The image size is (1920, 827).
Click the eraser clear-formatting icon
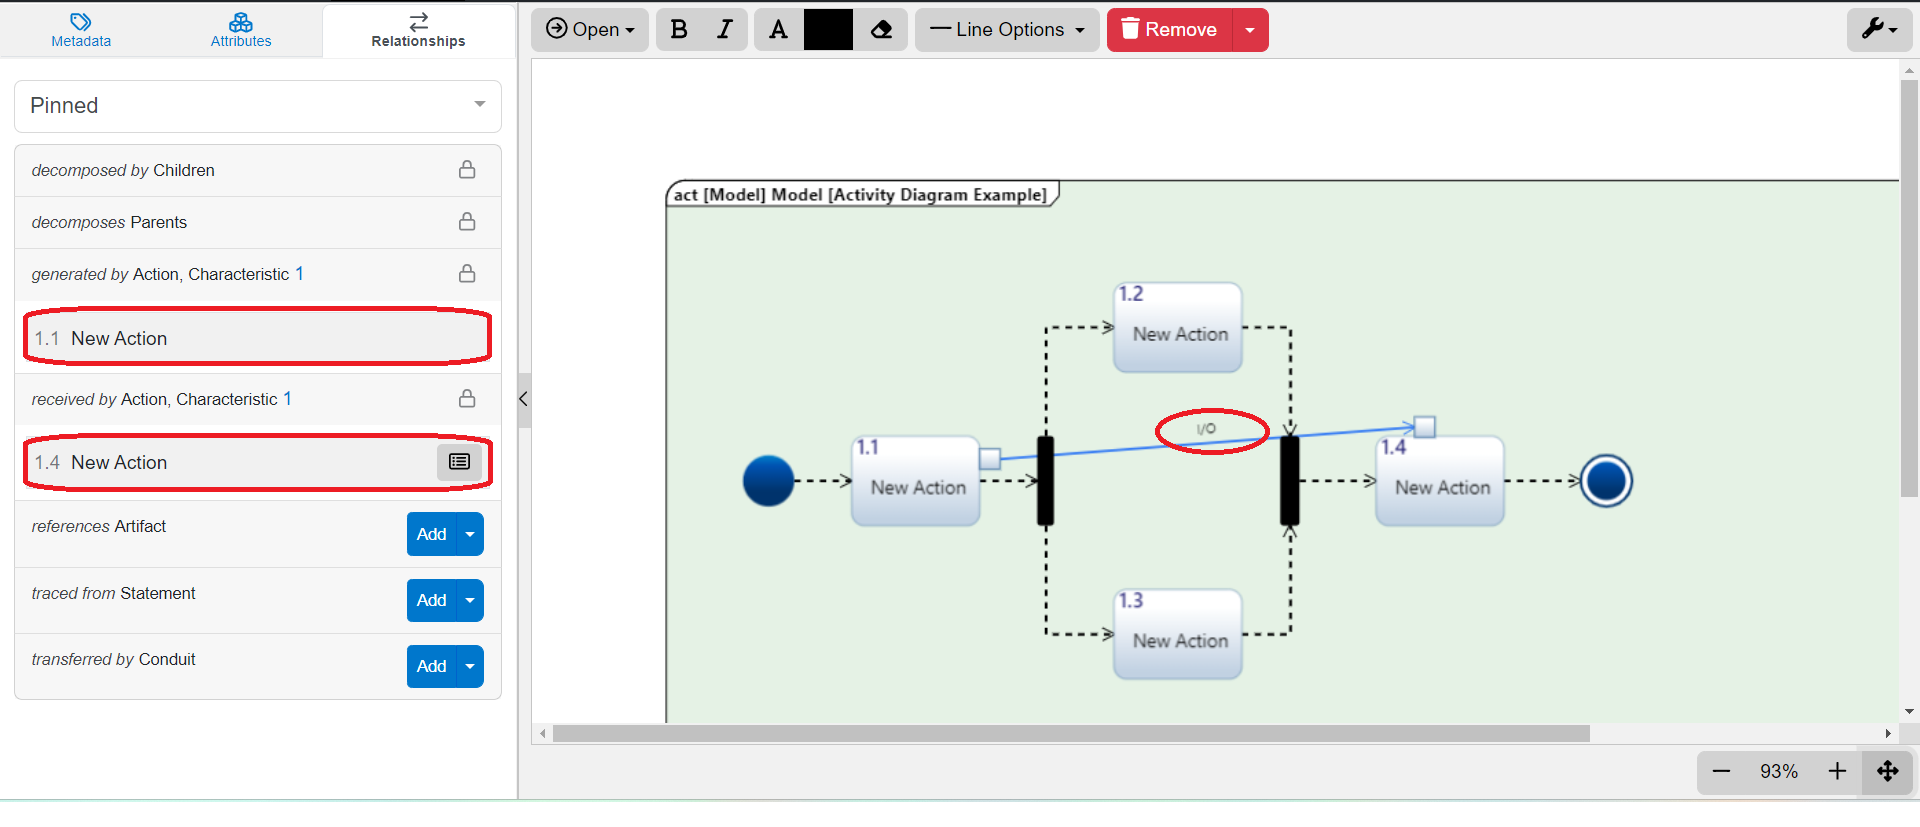pyautogui.click(x=881, y=30)
